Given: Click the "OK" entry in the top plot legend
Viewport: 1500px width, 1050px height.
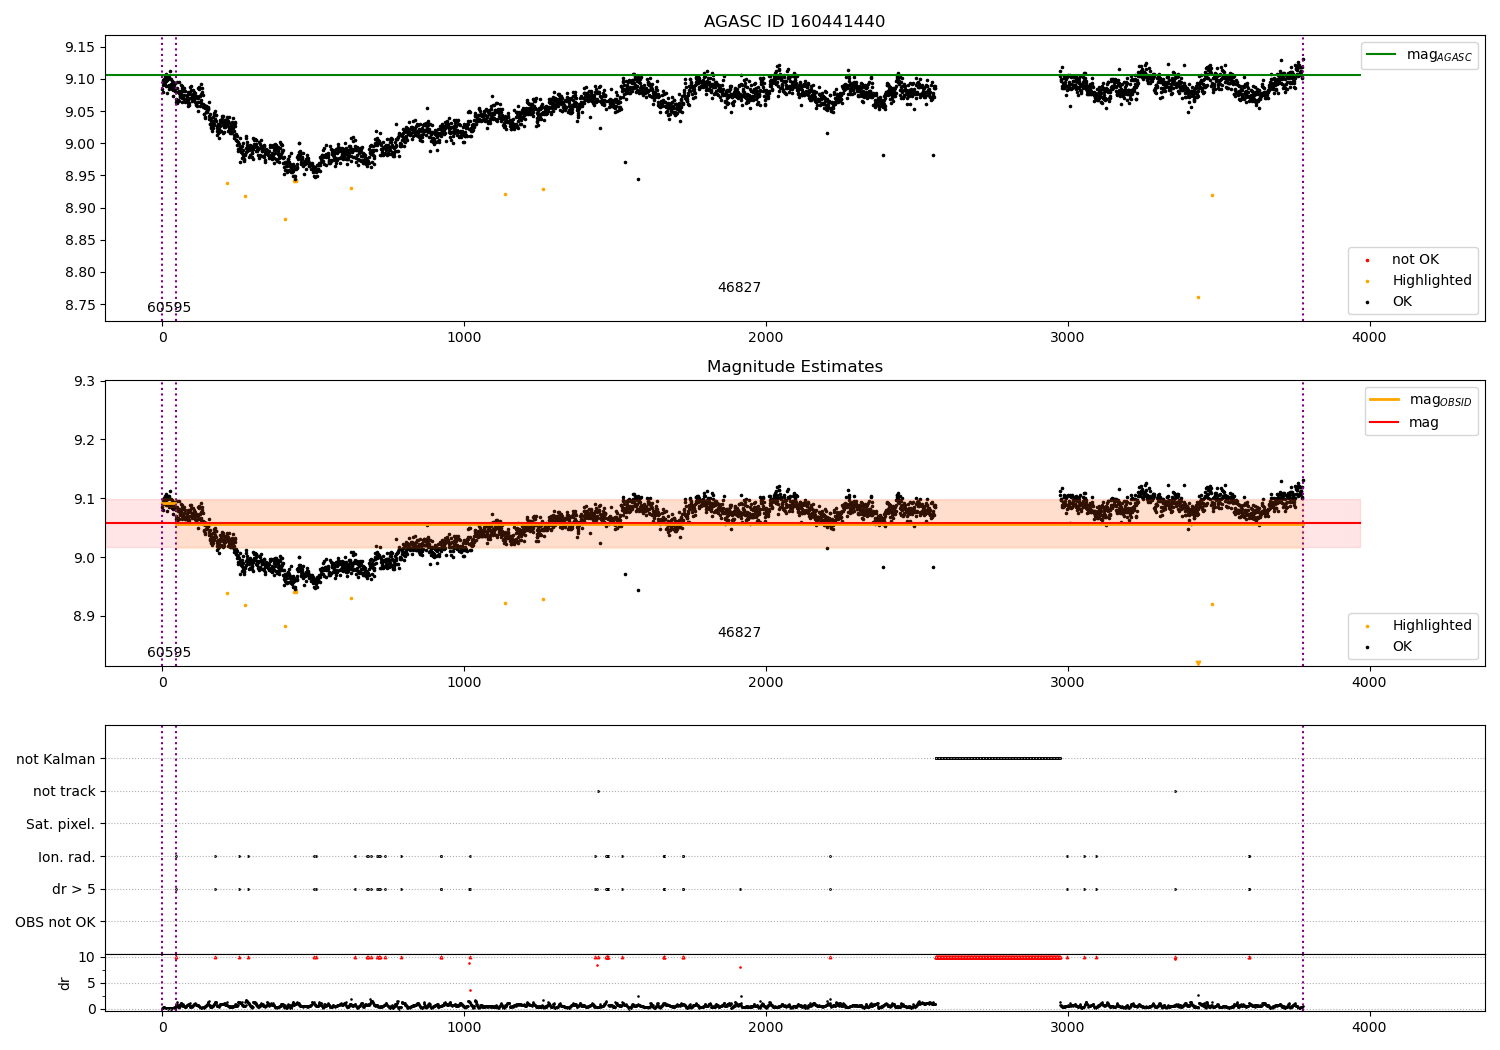Looking at the screenshot, I should (x=1402, y=302).
